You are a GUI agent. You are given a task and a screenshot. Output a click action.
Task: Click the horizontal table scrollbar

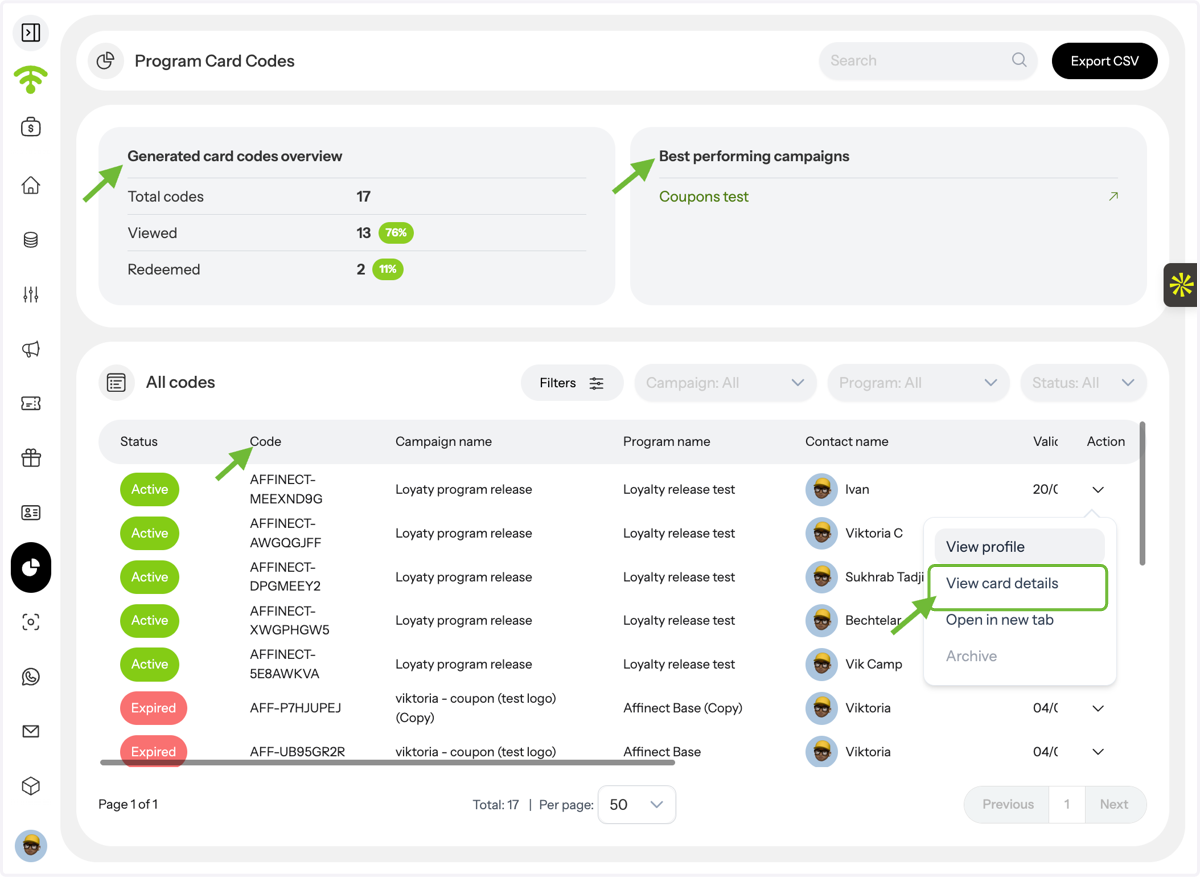click(388, 763)
